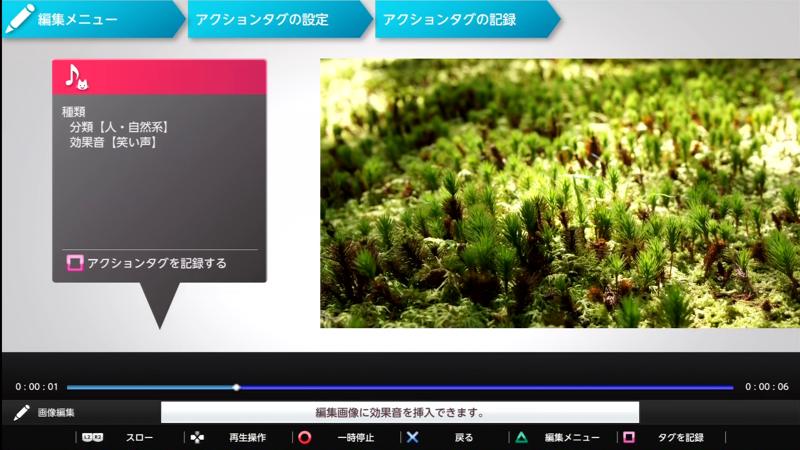Click the pencil icon next to 画像編集
The height and width of the screenshot is (450, 800).
pyautogui.click(x=21, y=412)
